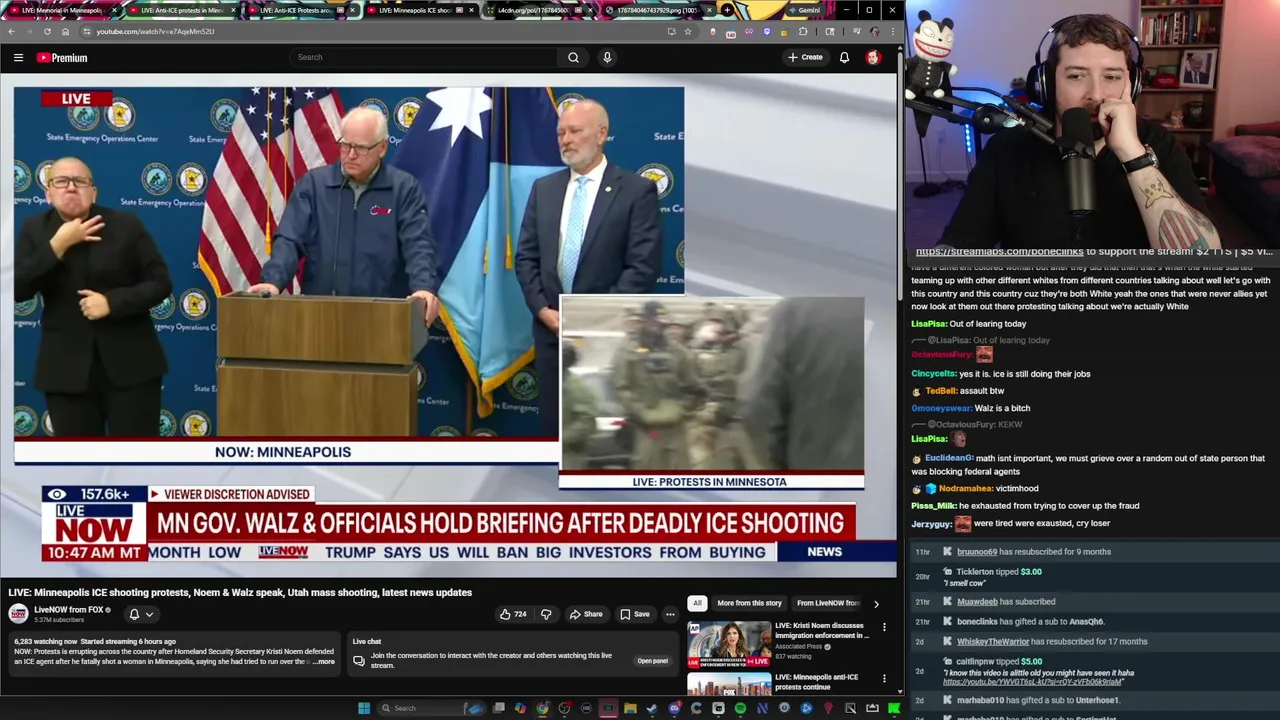Screen dimensions: 1280x720
Task: Expand the description with ...more
Action: [324, 662]
